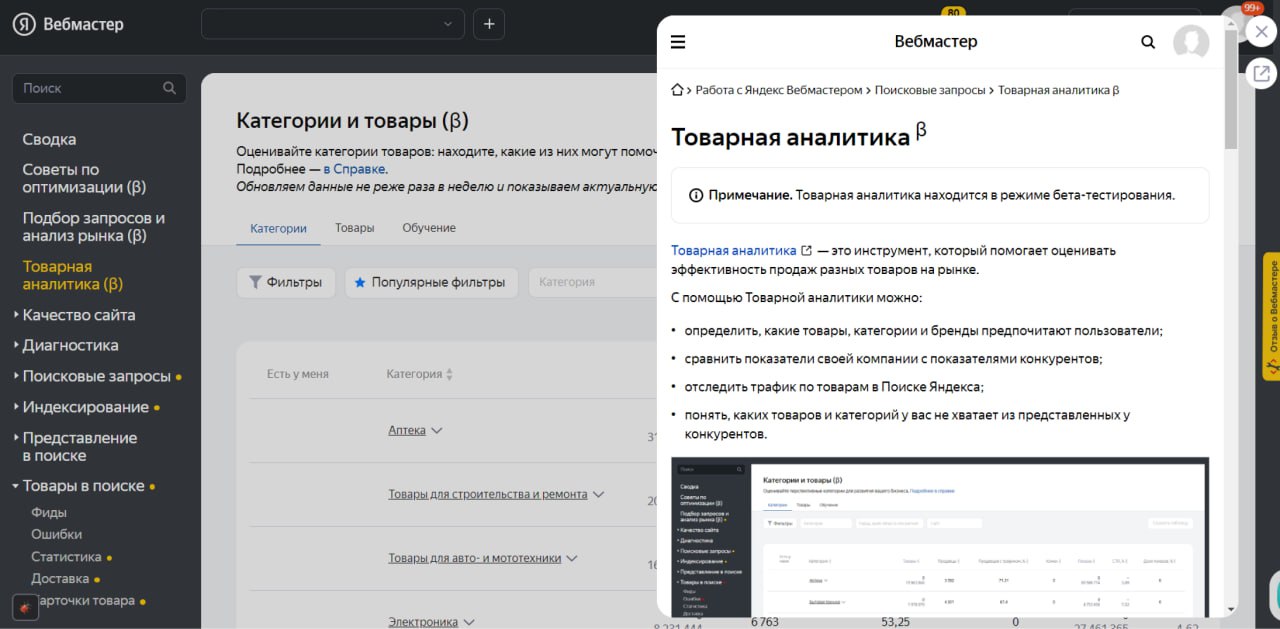Click the Популярные фильтры button

tap(431, 282)
